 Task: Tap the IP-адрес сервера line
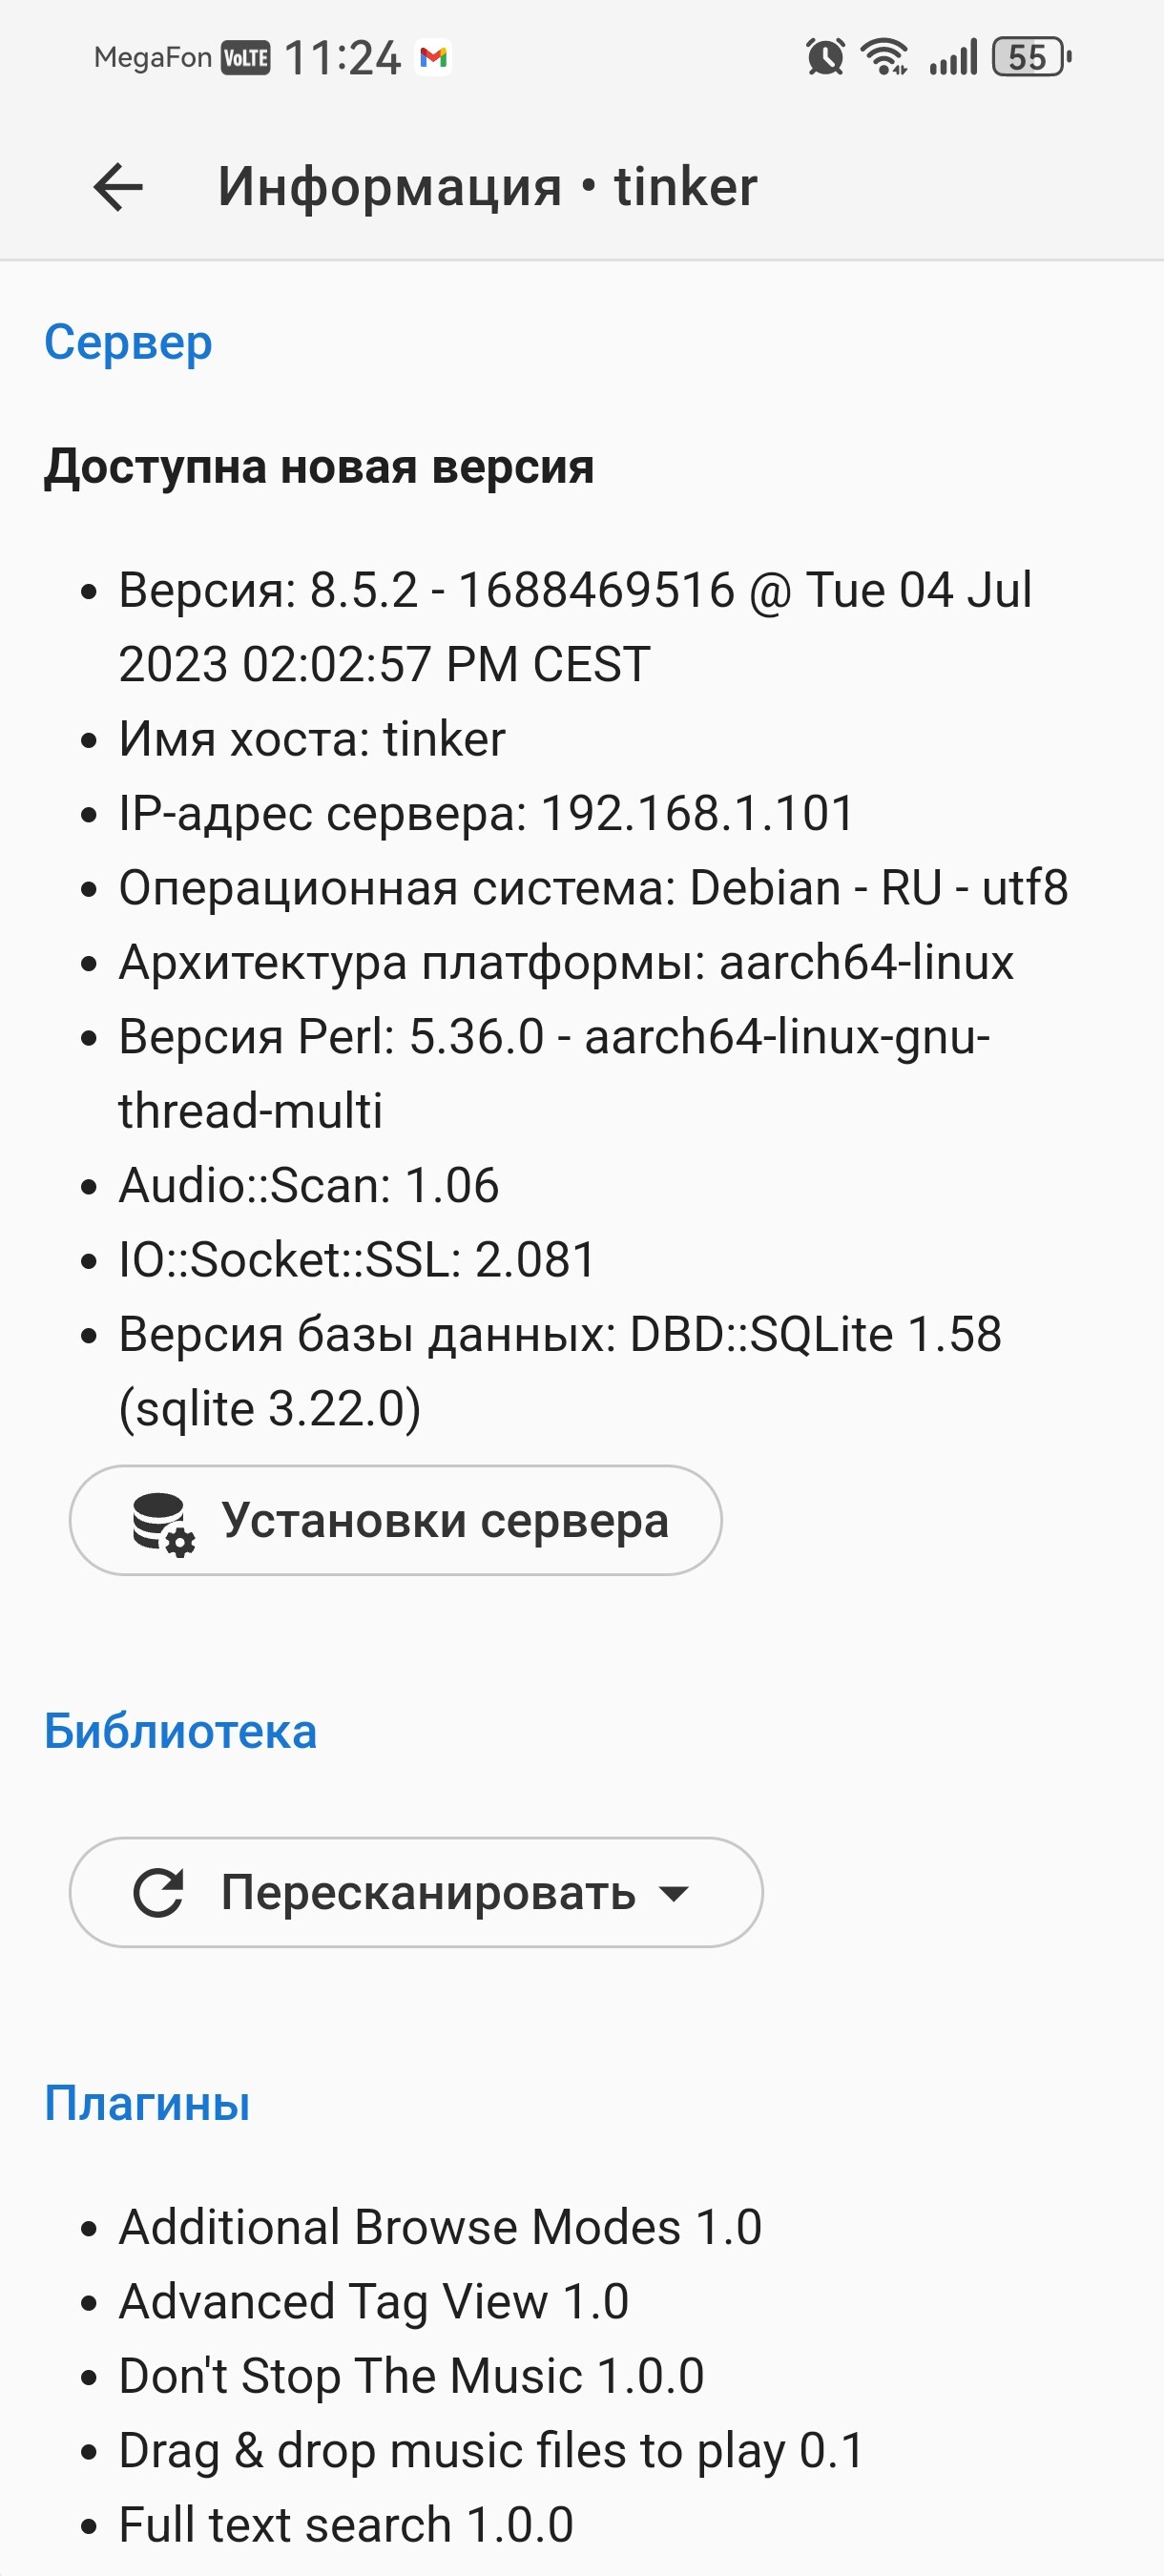[x=486, y=813]
